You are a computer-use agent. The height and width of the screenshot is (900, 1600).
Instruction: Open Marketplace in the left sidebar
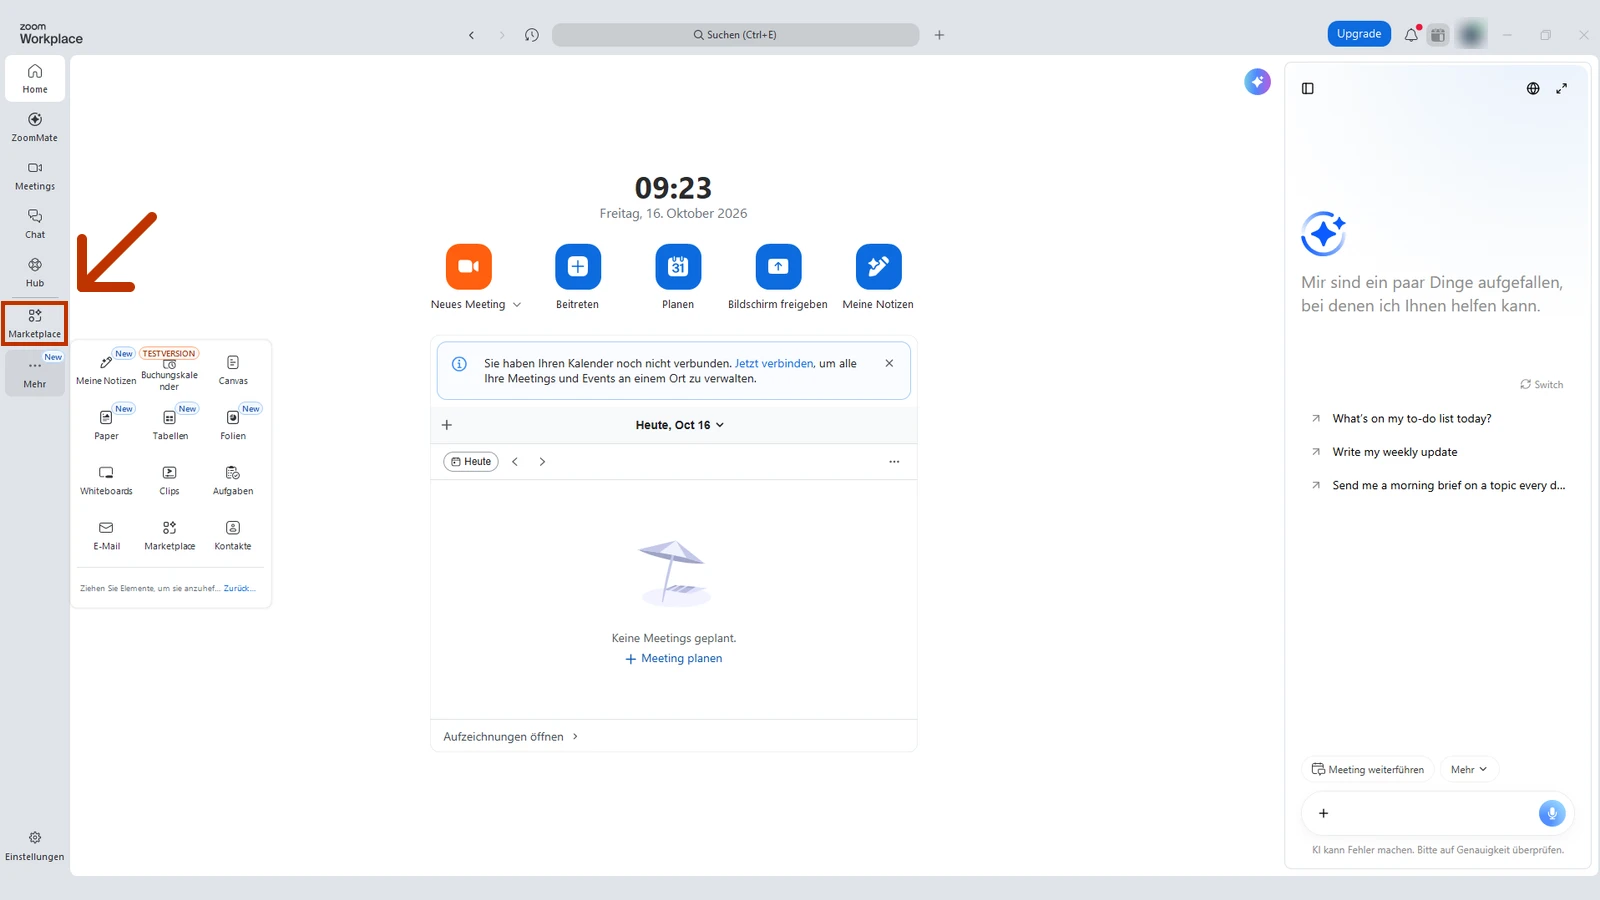[35, 323]
